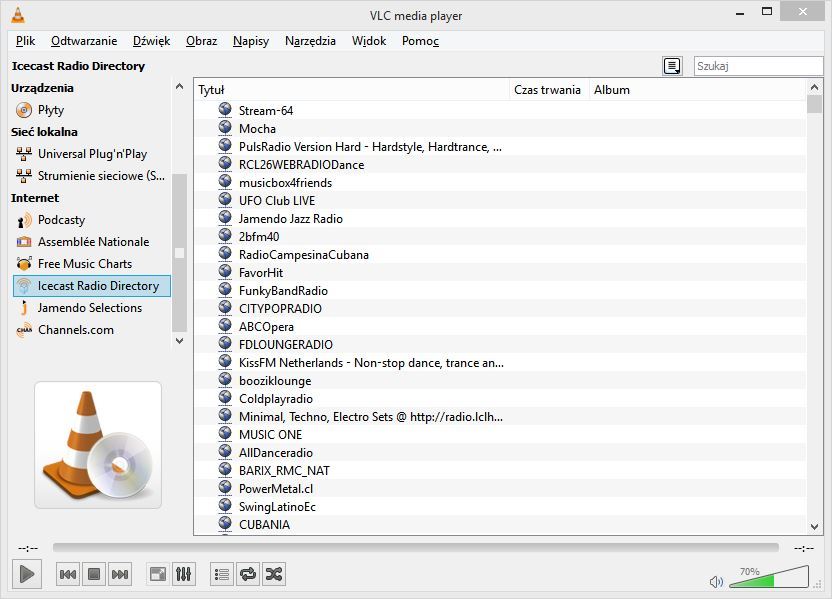Set volume on the volume slider
The width and height of the screenshot is (832, 599).
769,577
